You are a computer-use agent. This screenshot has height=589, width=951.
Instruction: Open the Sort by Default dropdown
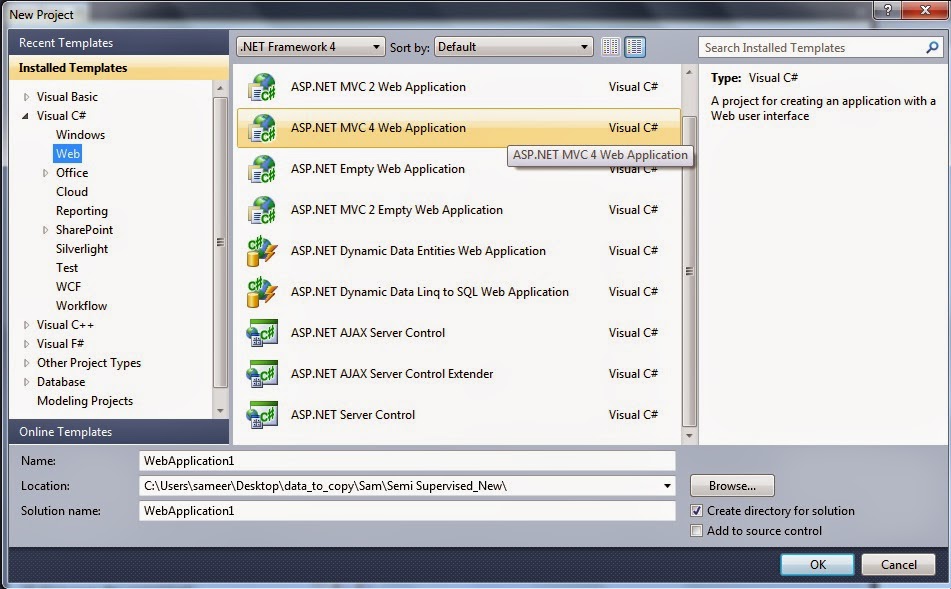513,47
